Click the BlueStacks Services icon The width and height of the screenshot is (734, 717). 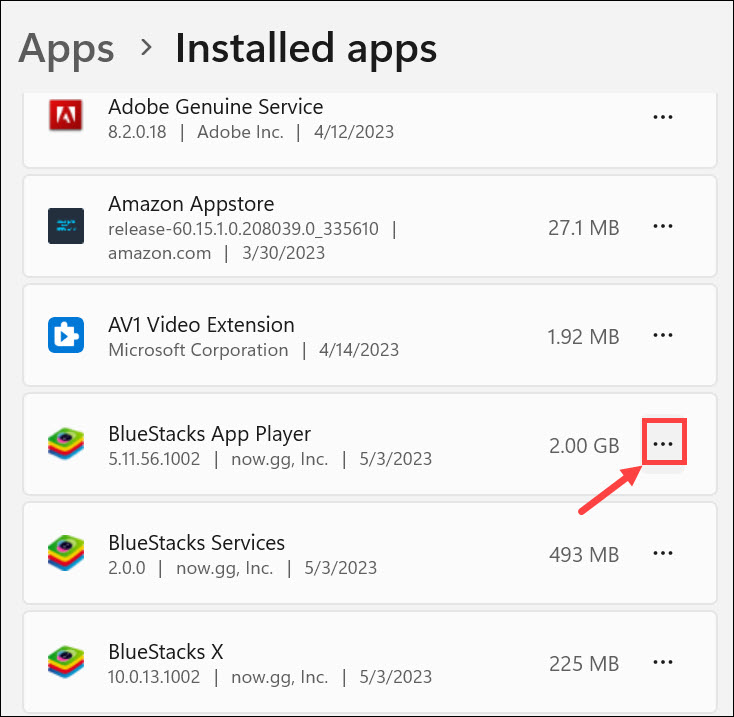[66, 553]
